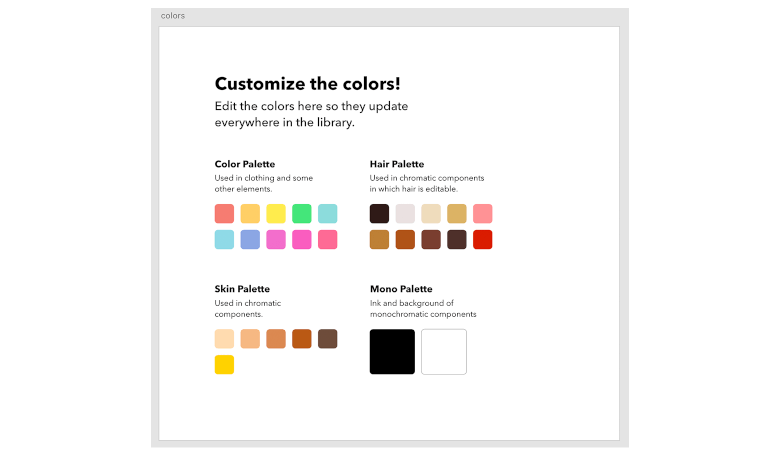Select the white background Mono Palette swatch
780x455 pixels.
coord(444,352)
